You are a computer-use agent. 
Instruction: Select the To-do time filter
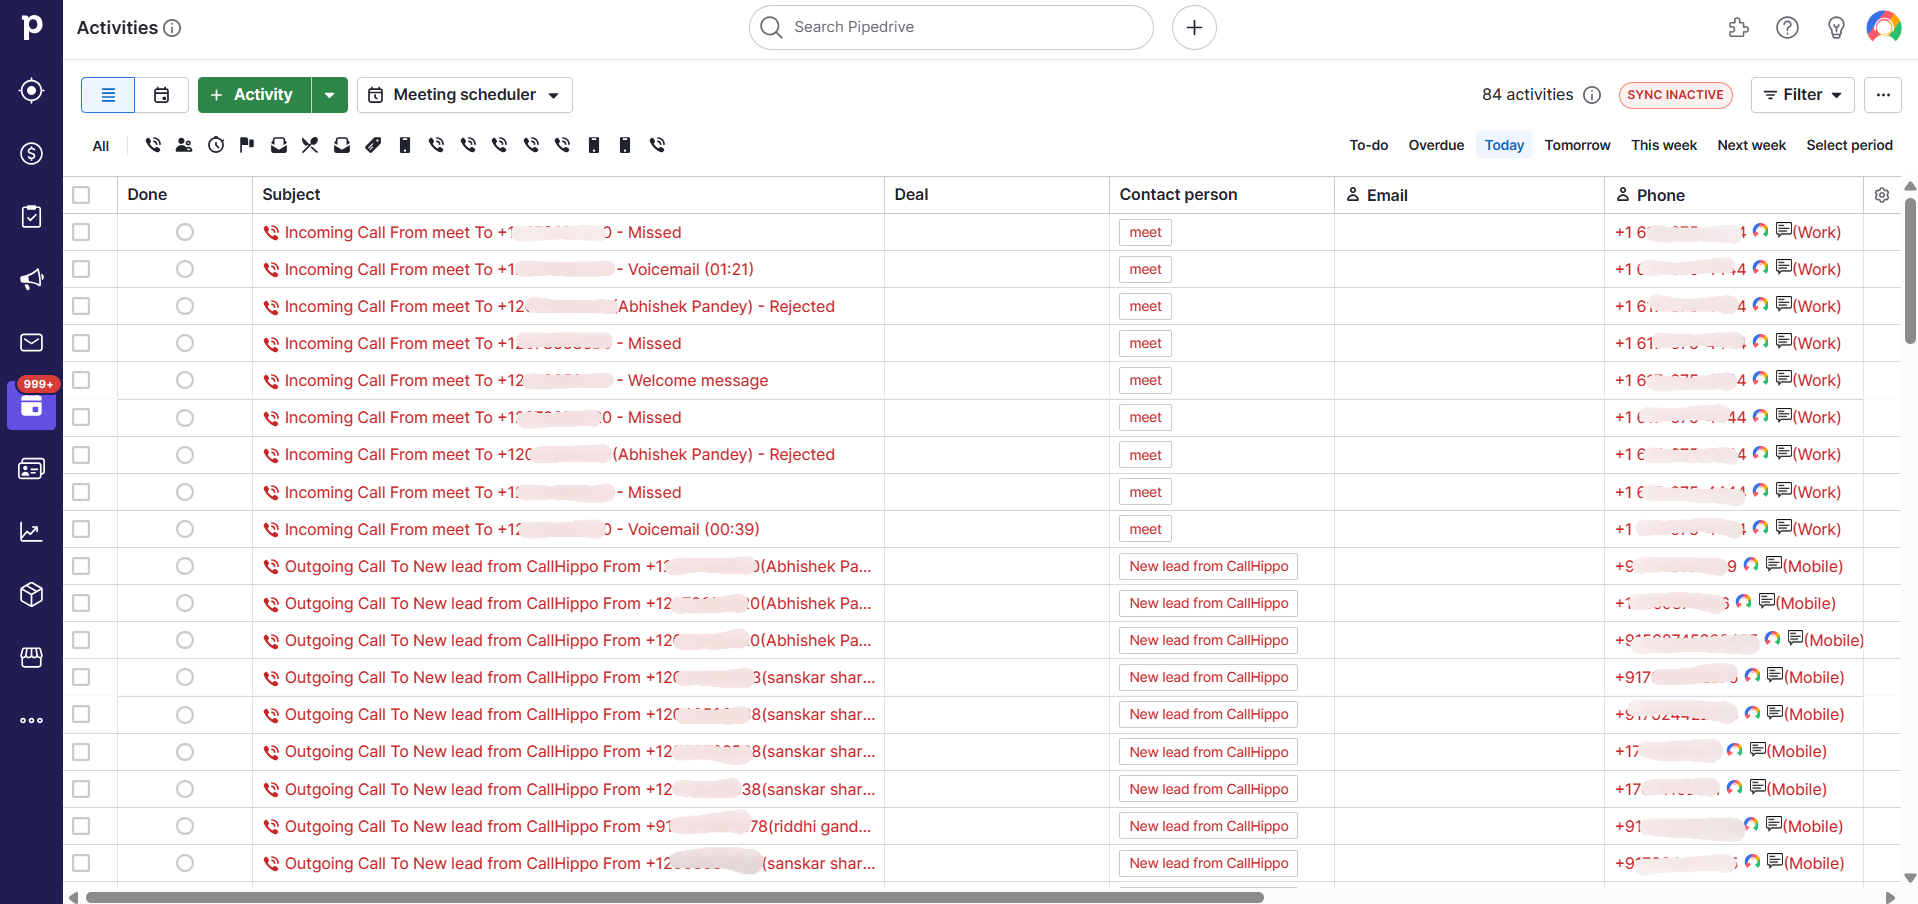pos(1368,145)
